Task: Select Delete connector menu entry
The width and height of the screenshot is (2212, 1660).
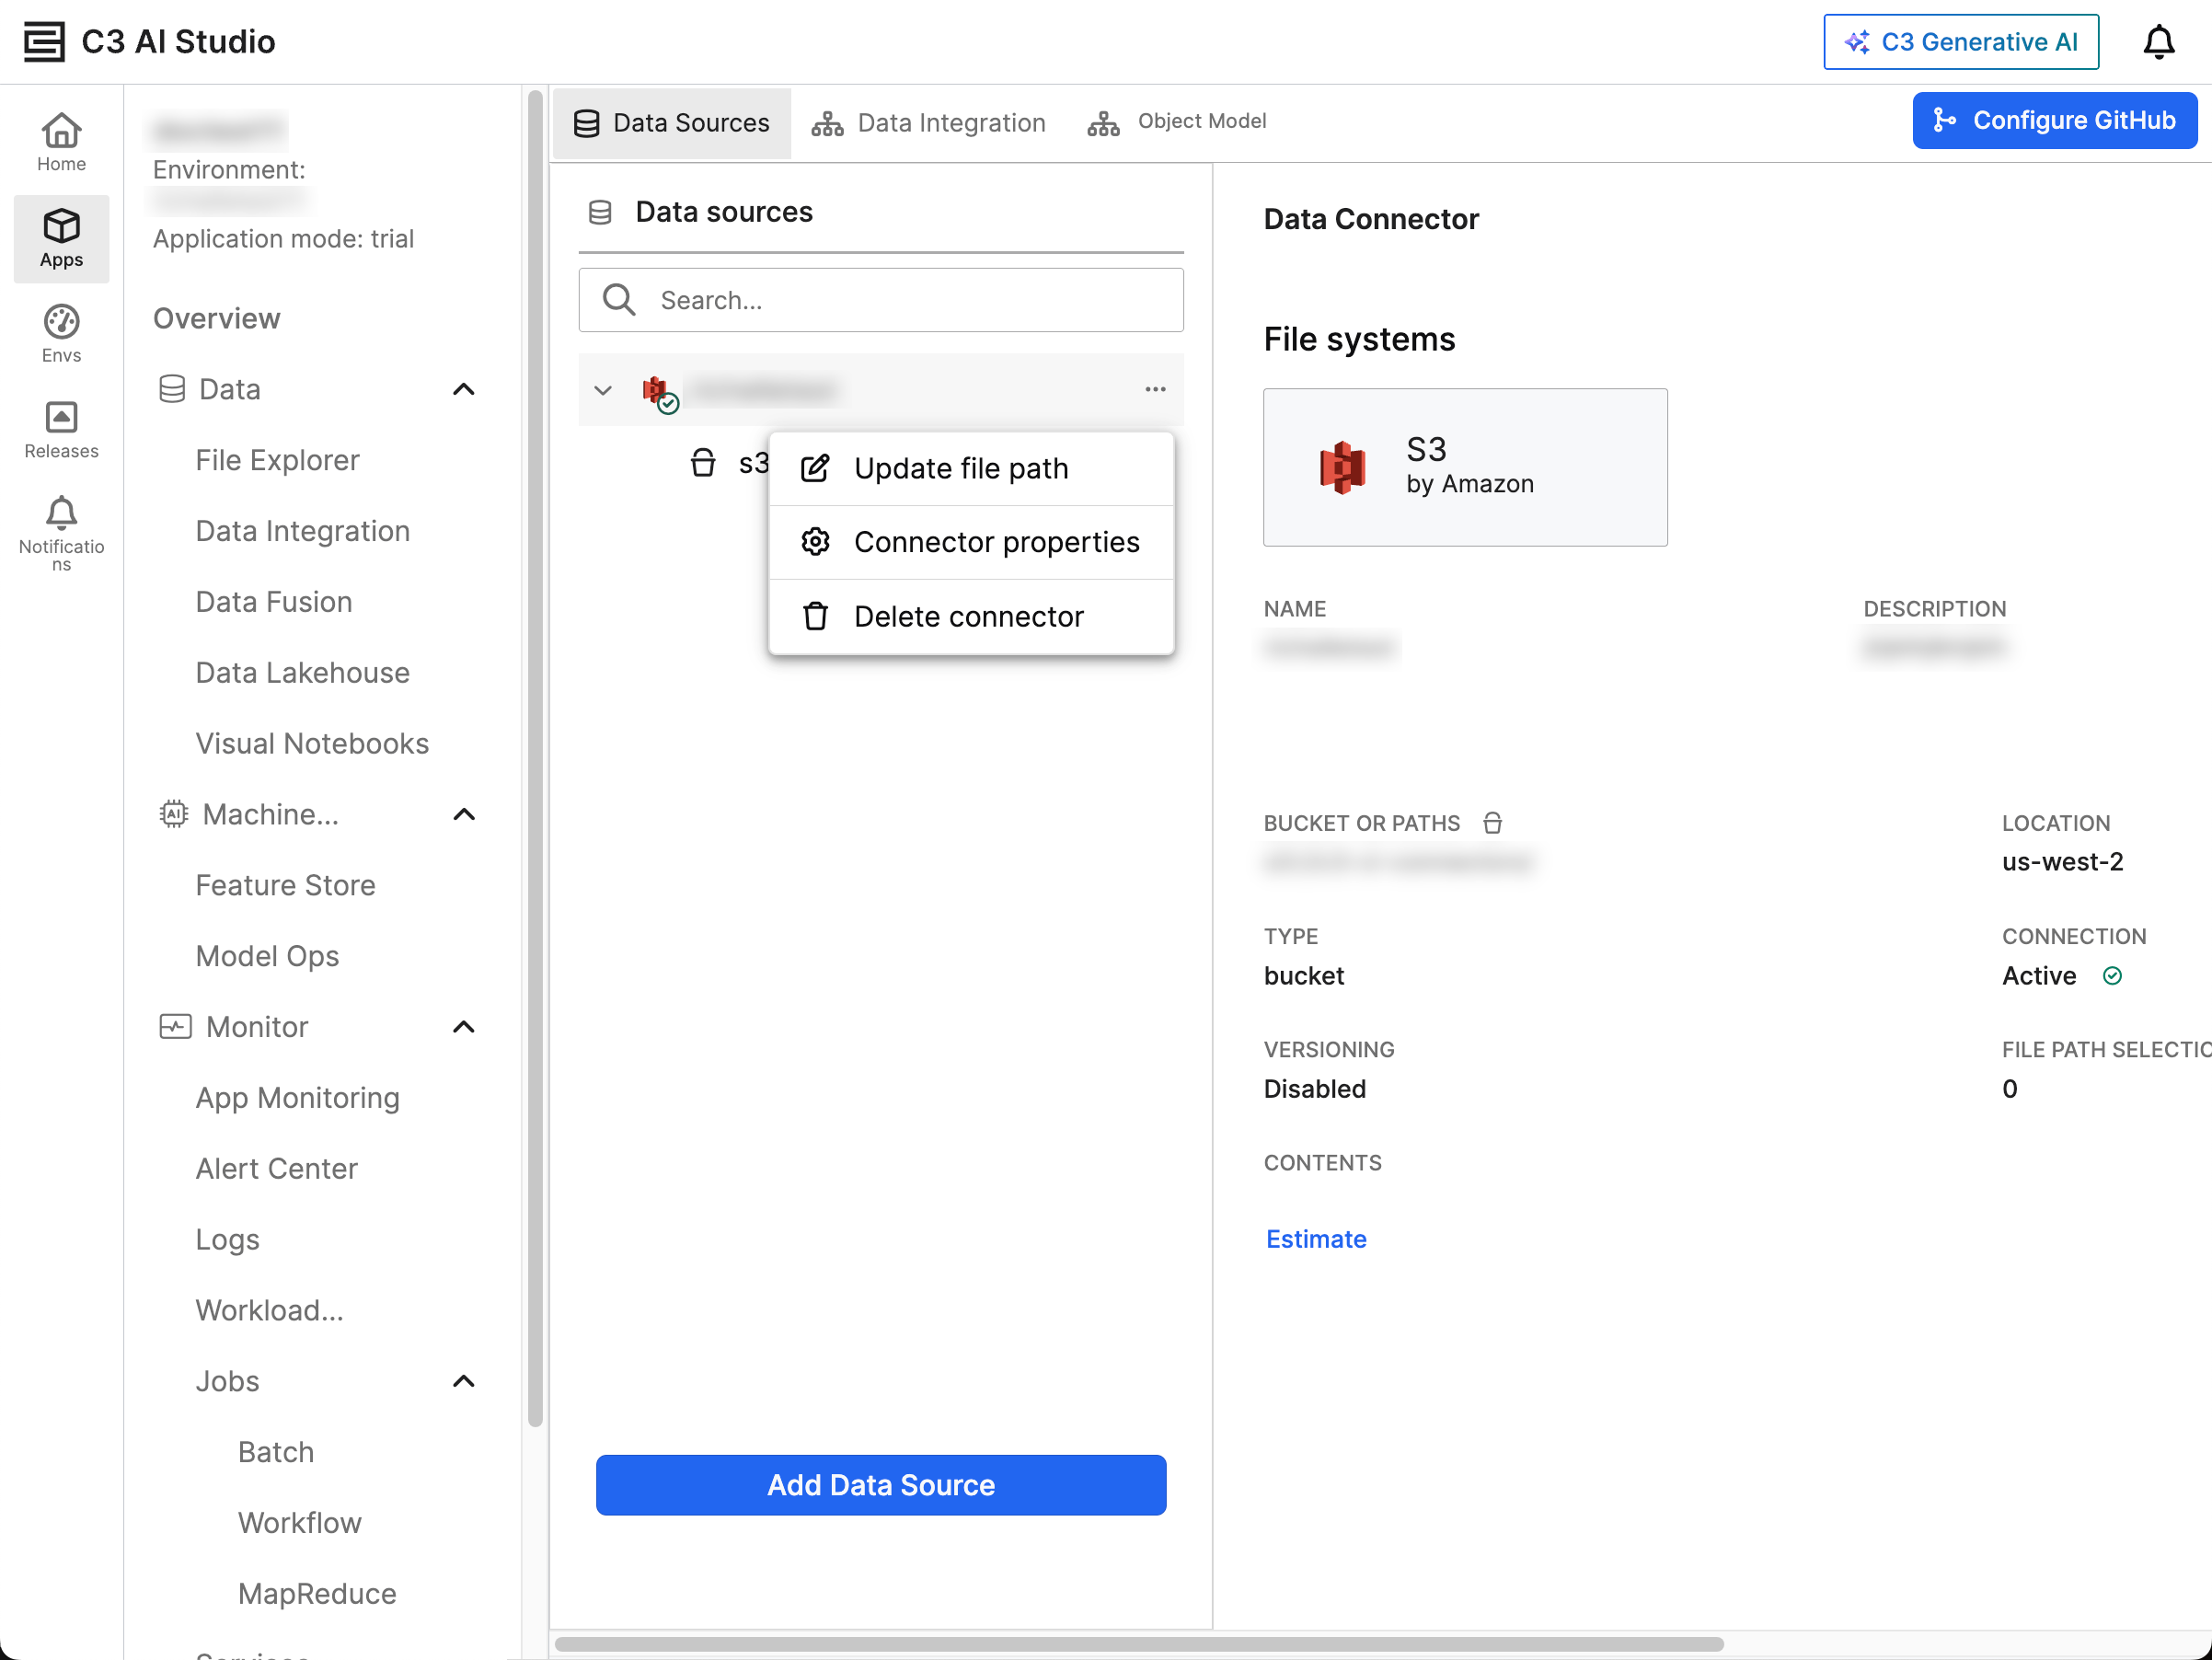Action: coord(967,616)
